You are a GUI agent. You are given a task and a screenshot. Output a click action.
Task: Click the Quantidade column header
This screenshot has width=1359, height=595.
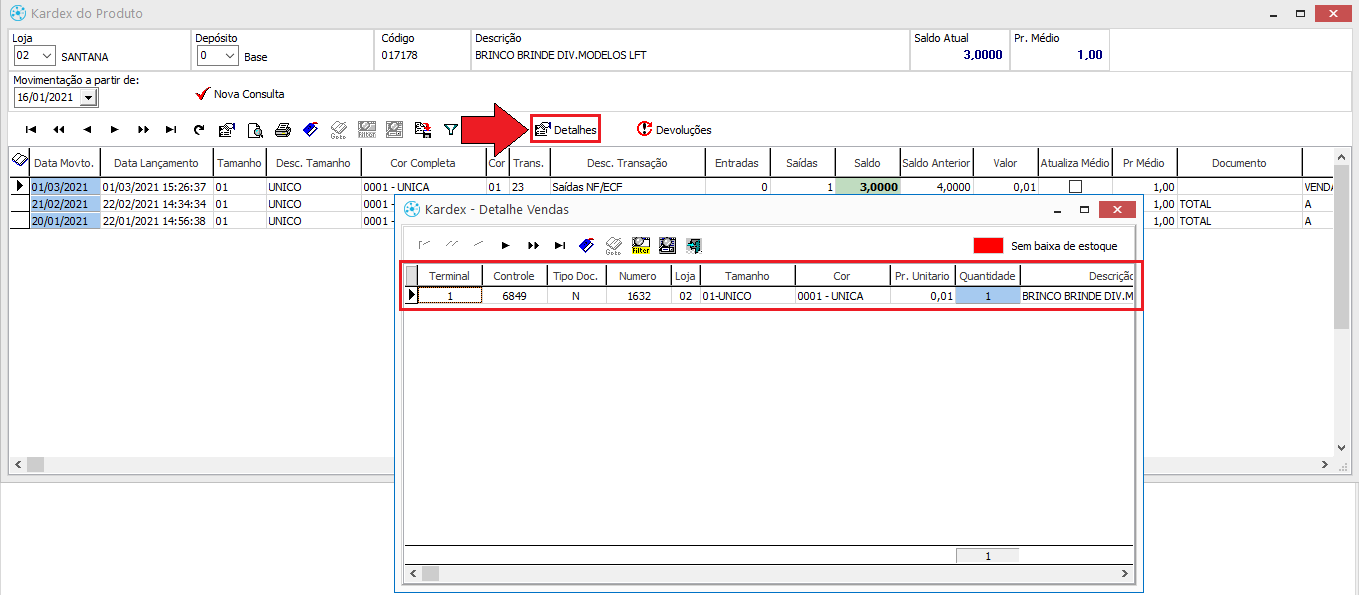(987, 276)
